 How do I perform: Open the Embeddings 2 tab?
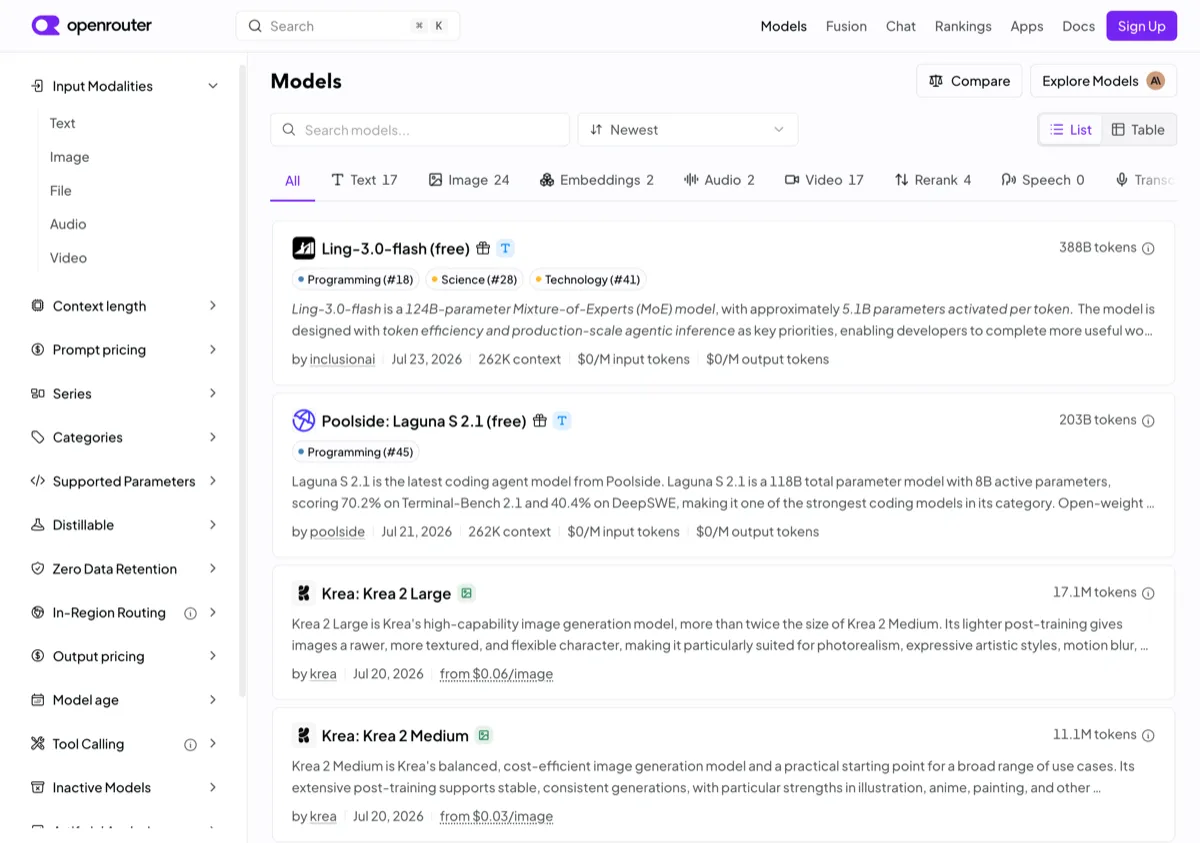(x=596, y=180)
